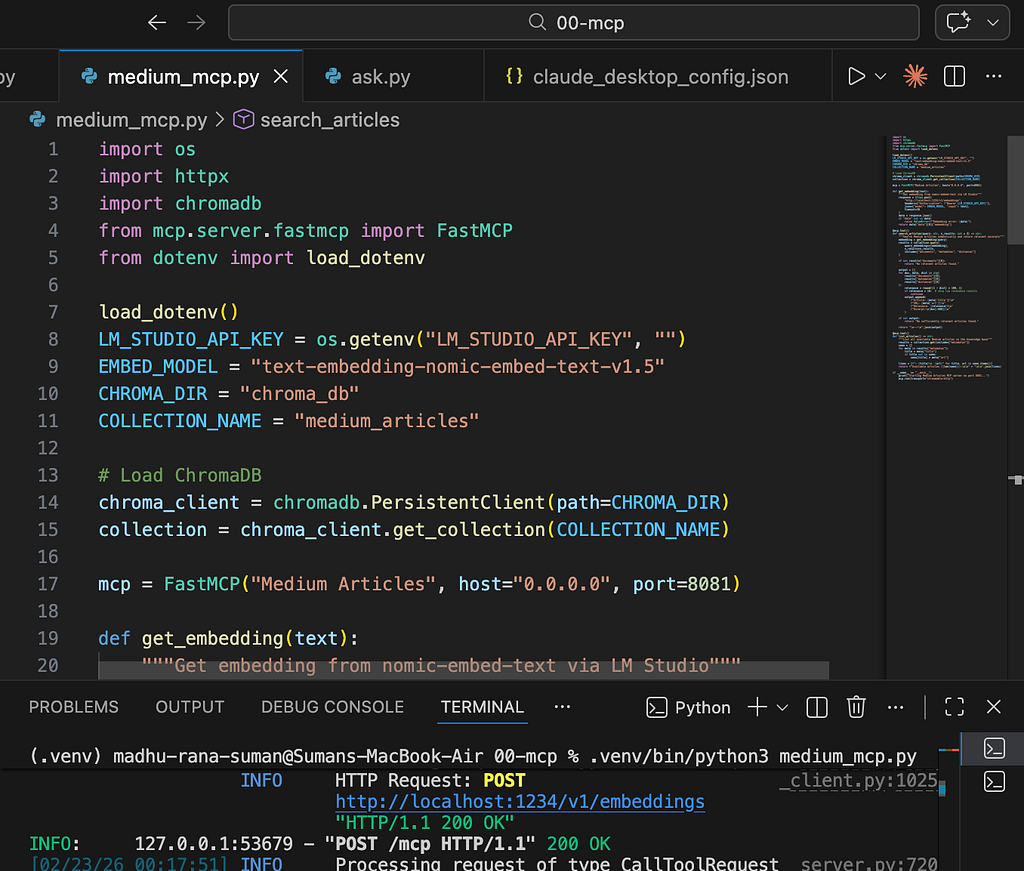Expand the new terminal launch profile dropdown
The width and height of the screenshot is (1024, 871).
[x=782, y=707]
